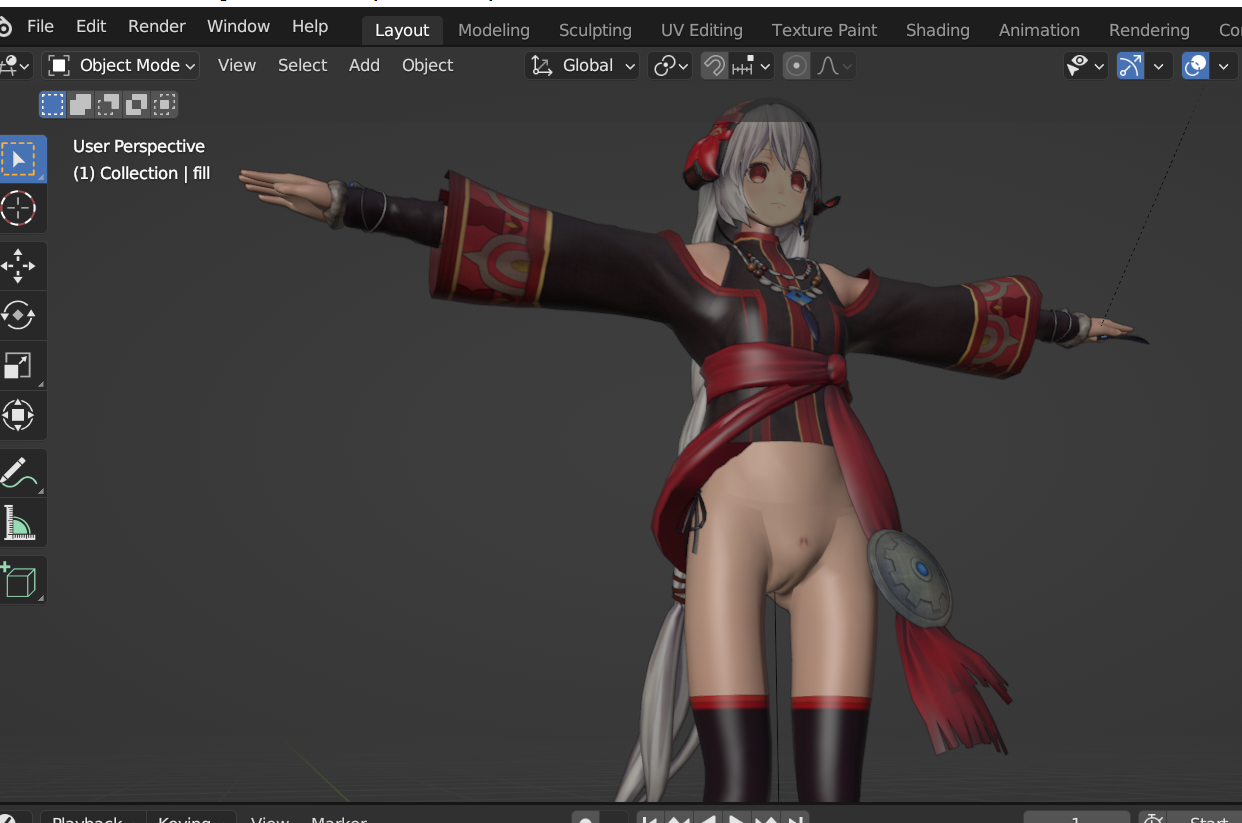Open the timeline Playback popover
Image resolution: width=1242 pixels, height=823 pixels.
click(x=93, y=819)
